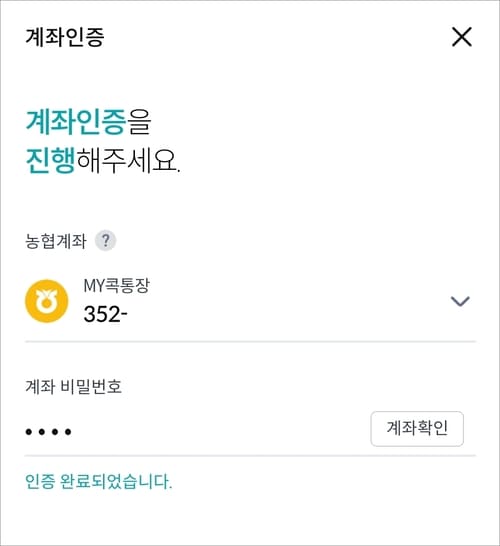The height and width of the screenshot is (546, 500).
Task: Click the teal 계좌인증 heading text
Action: point(76,122)
